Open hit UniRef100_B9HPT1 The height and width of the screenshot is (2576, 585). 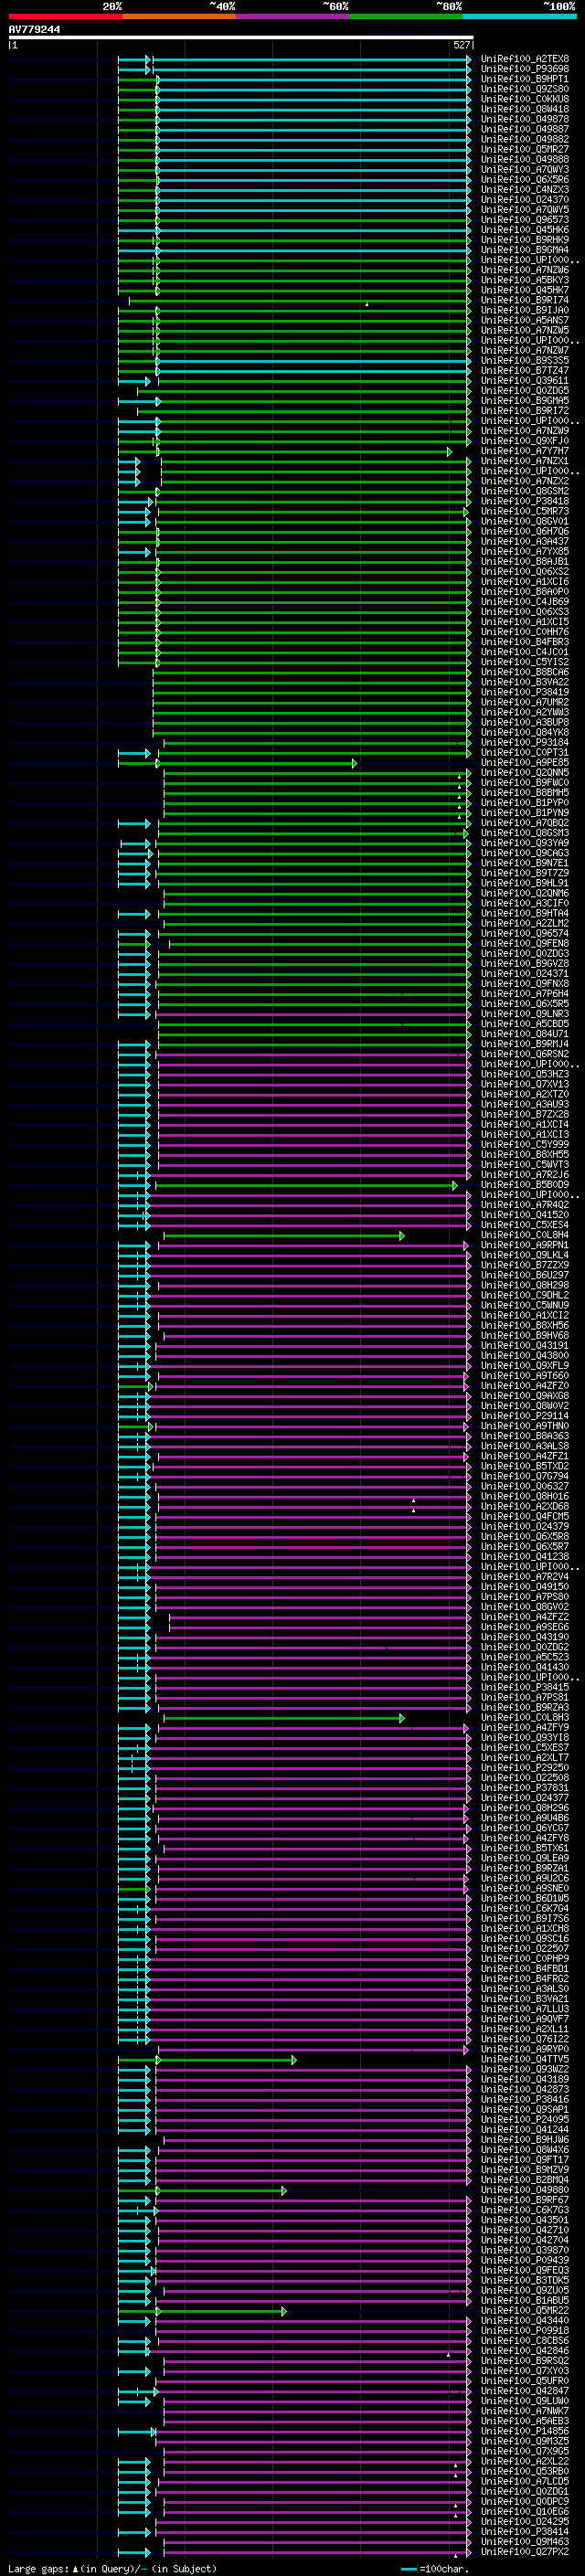click(x=524, y=79)
